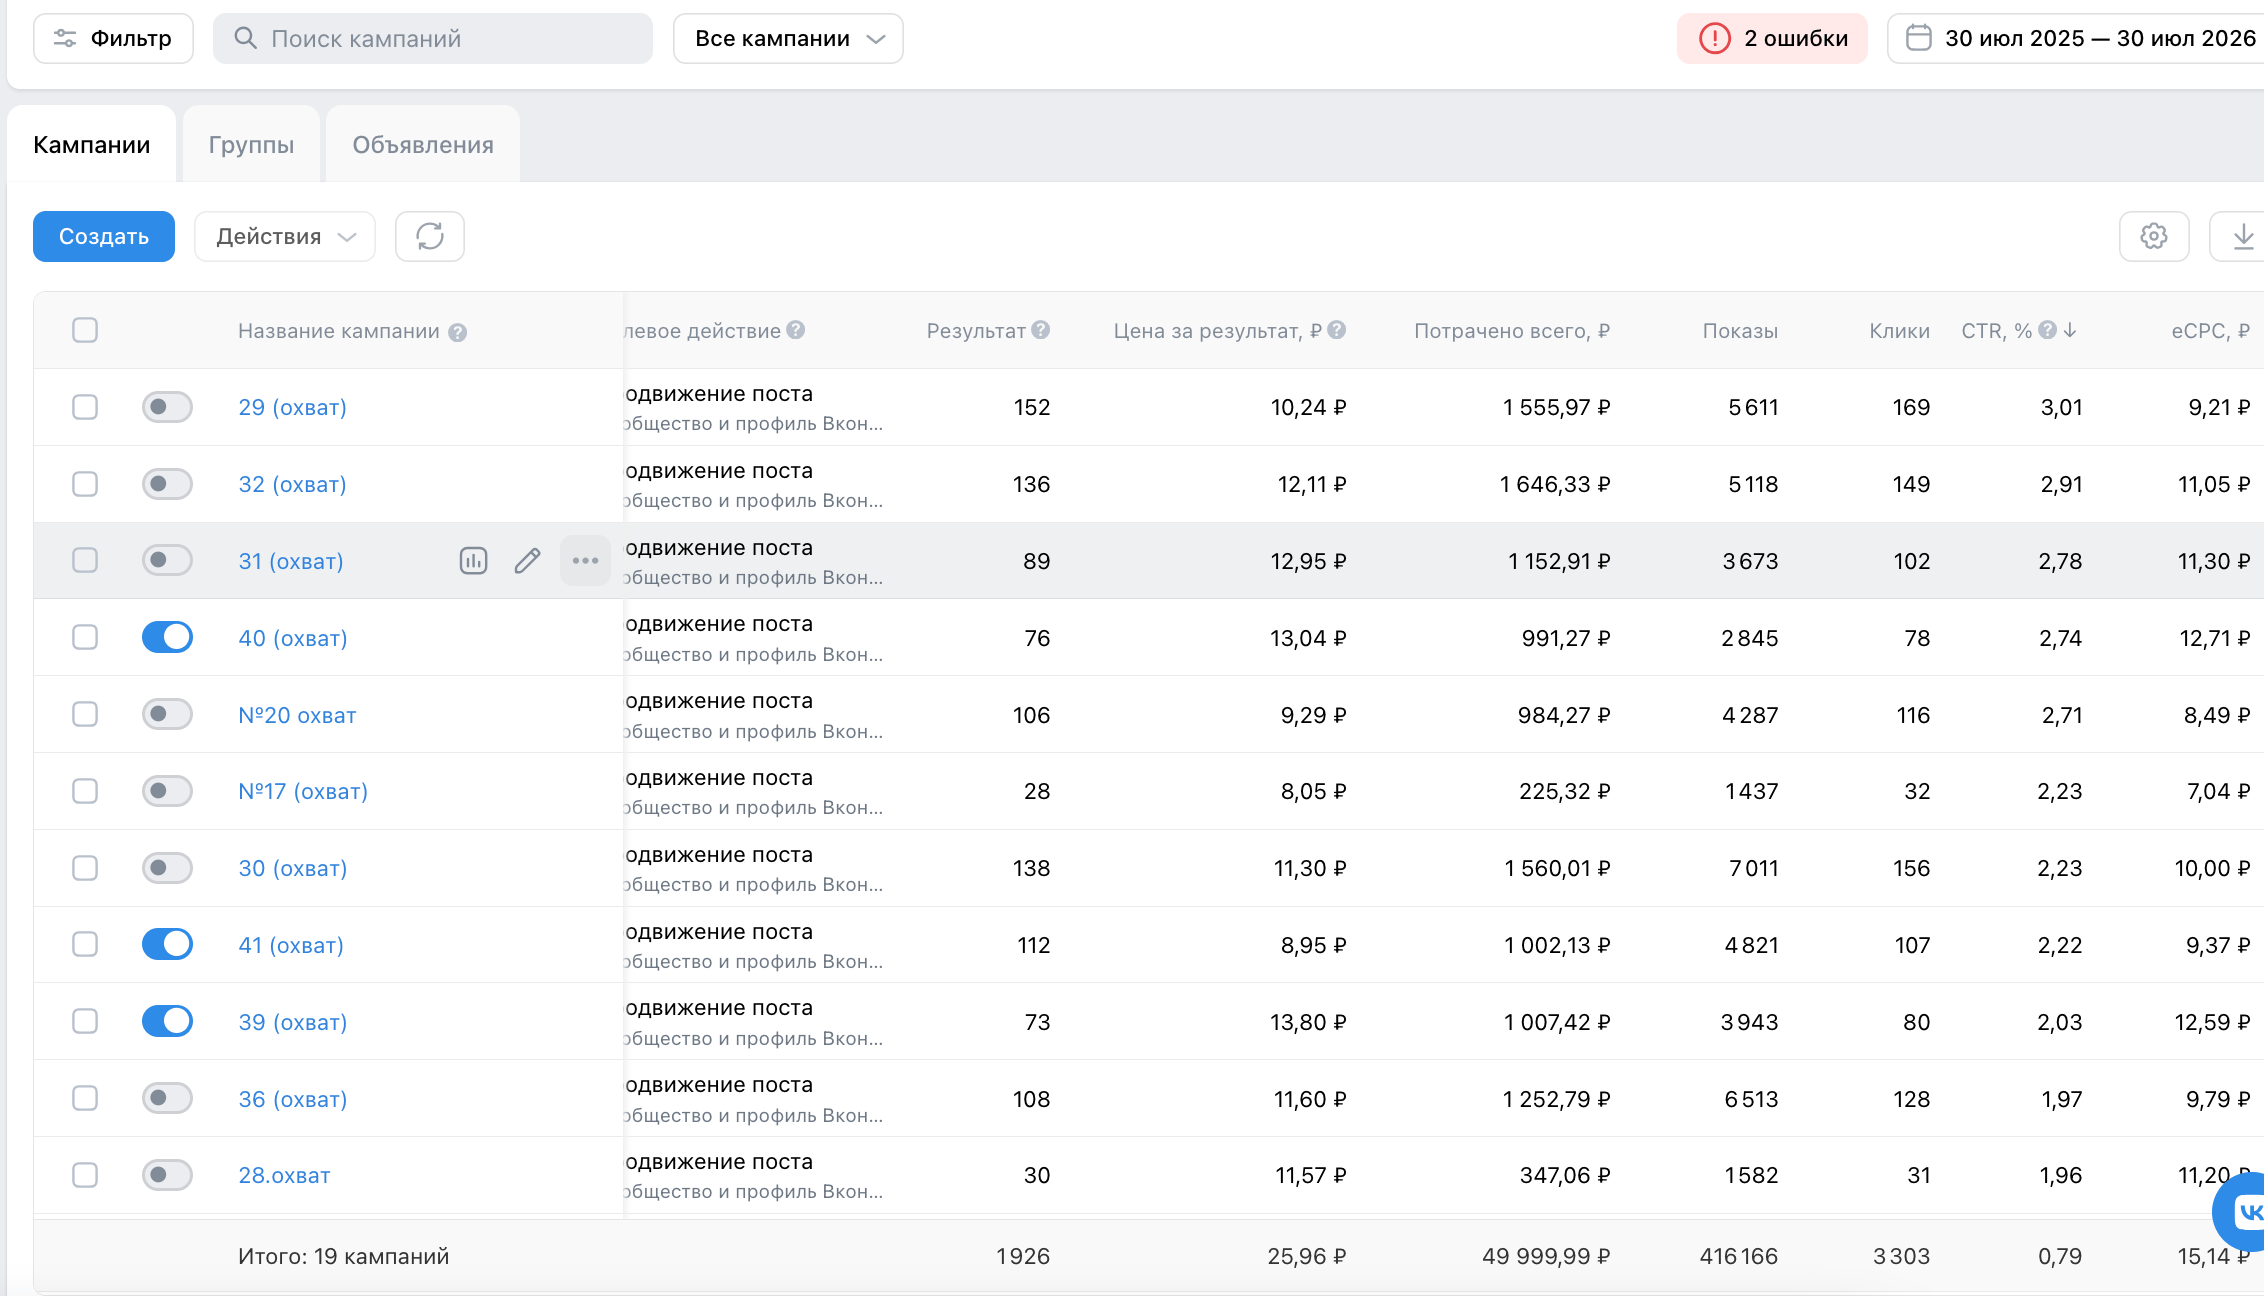
Task: Show help tooltip for Результат column
Action: [1041, 330]
